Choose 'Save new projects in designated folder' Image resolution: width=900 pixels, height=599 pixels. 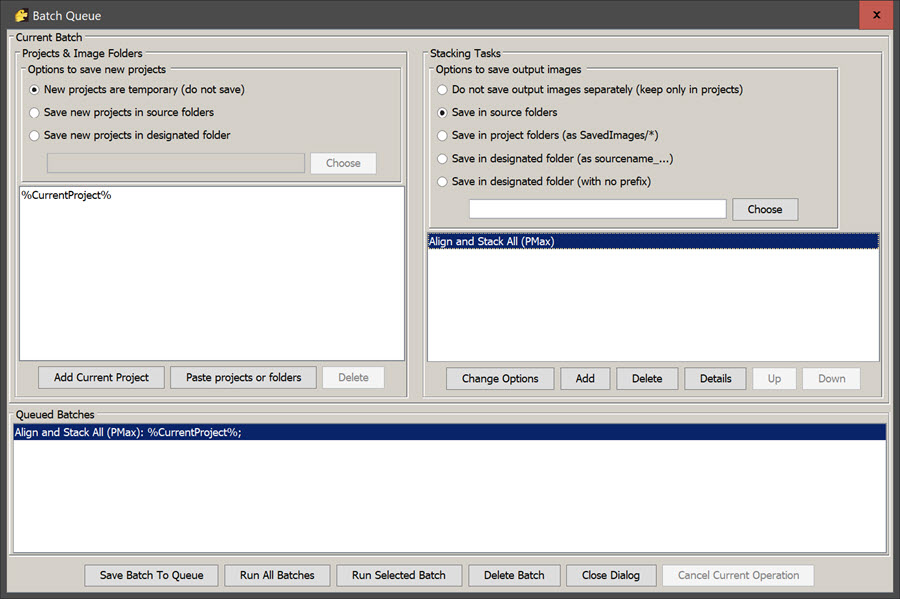point(35,136)
